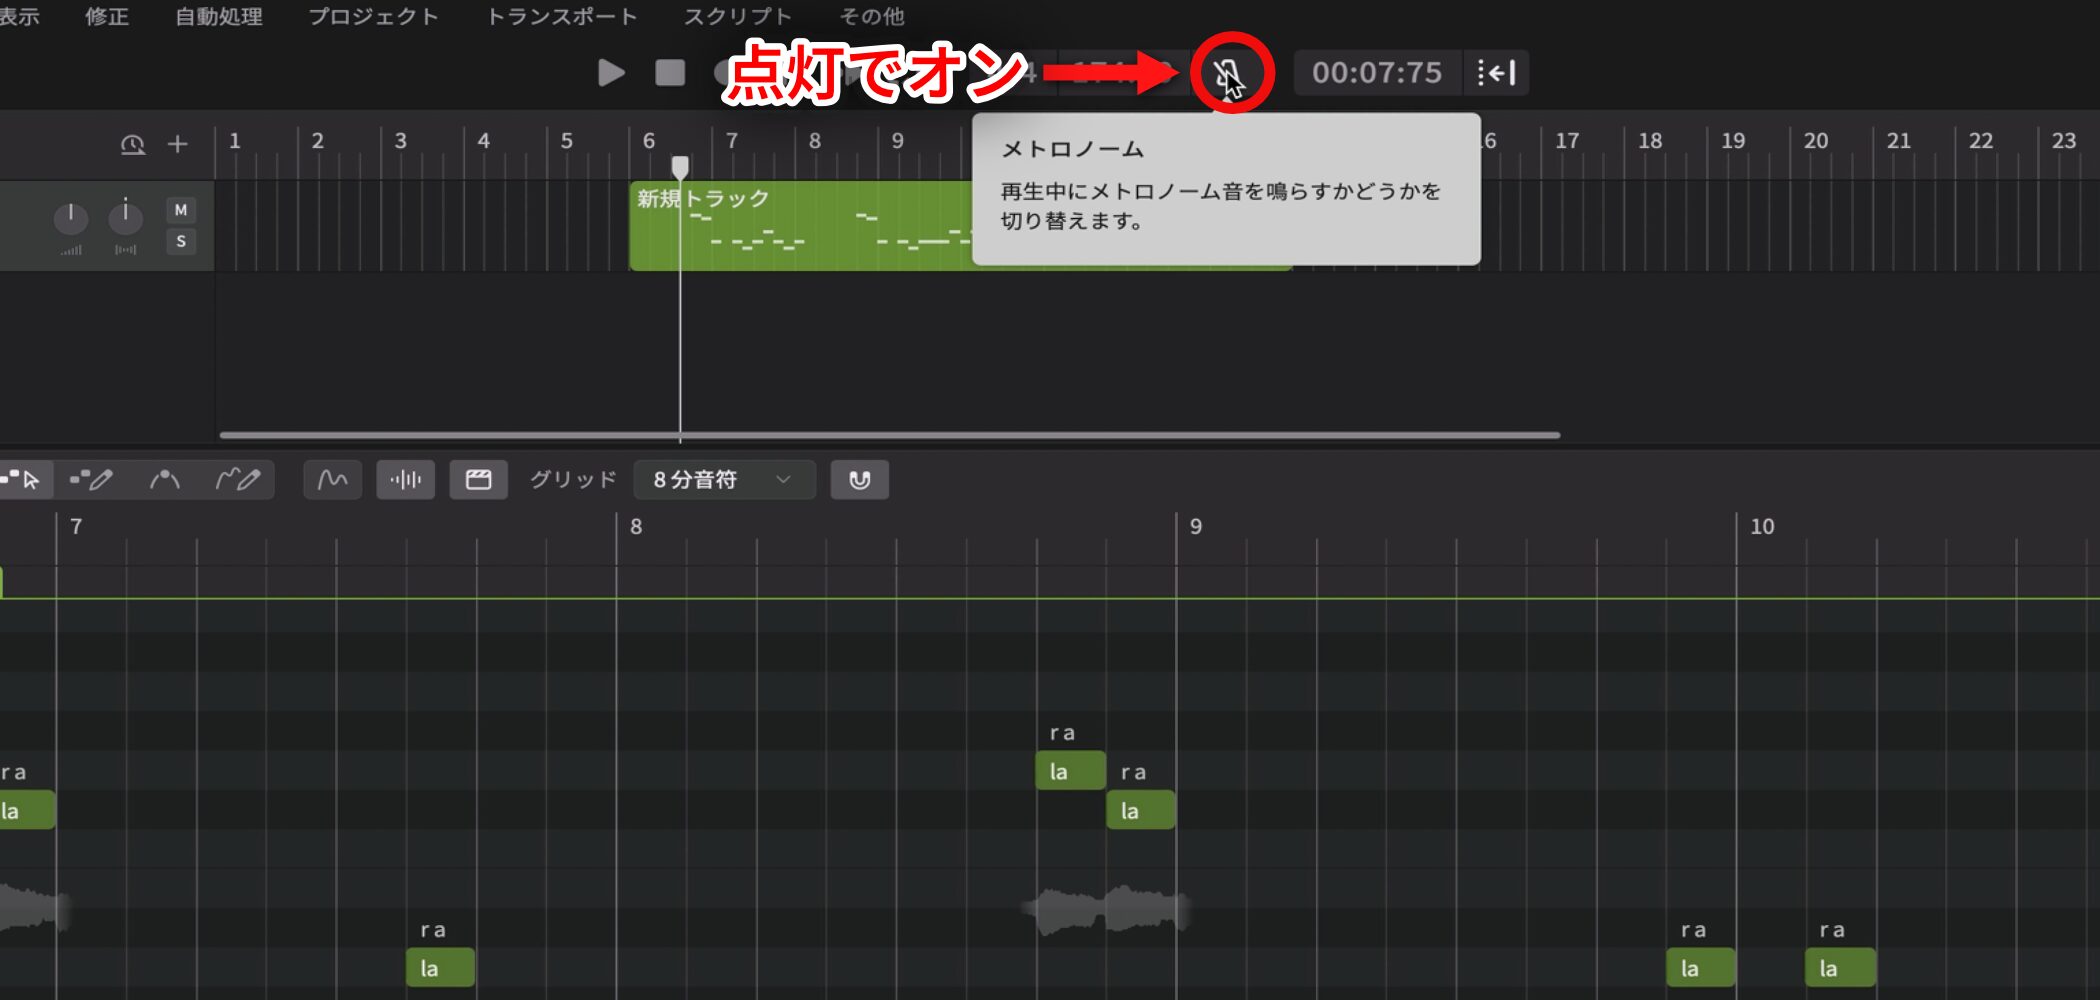Image resolution: width=2100 pixels, height=1000 pixels.
Task: Open the 修正 menu
Action: [106, 16]
